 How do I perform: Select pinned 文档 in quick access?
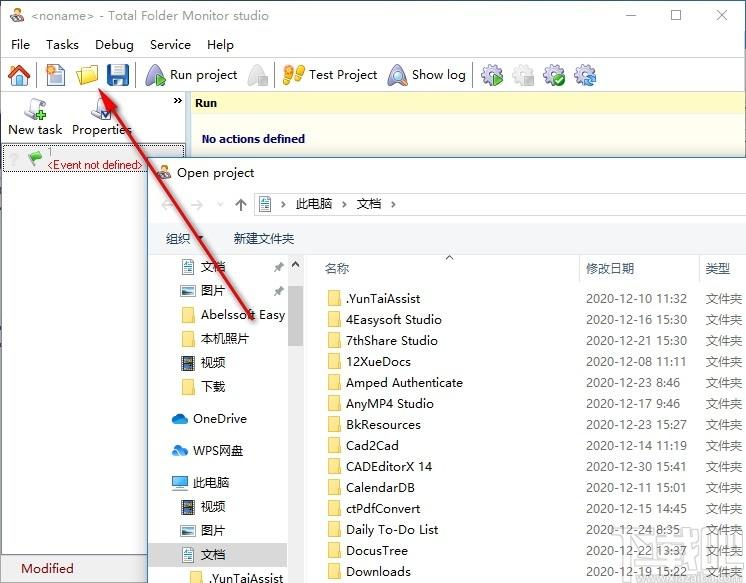(213, 267)
